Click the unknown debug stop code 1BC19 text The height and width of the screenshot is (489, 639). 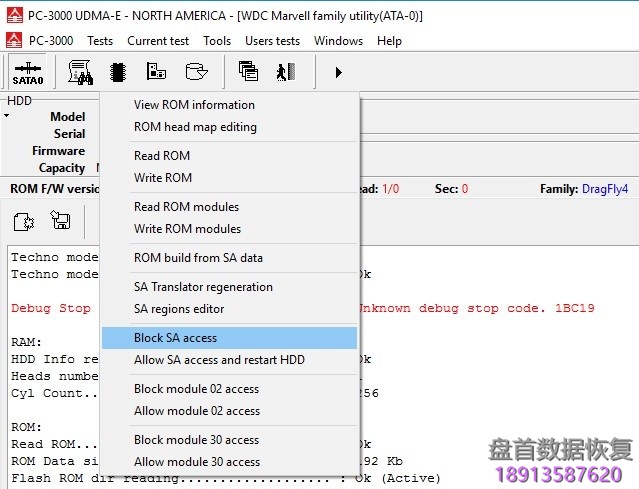coord(476,308)
